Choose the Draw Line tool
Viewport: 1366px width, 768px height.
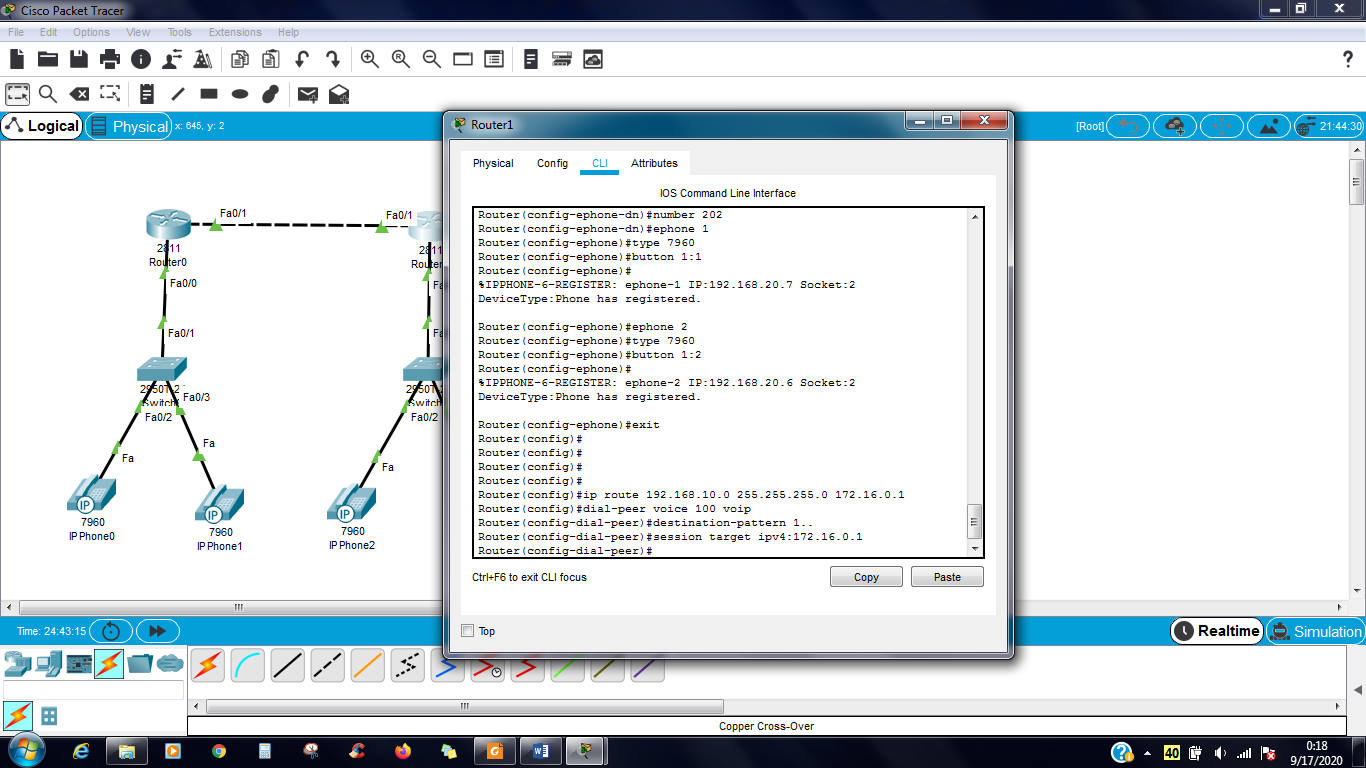(178, 94)
